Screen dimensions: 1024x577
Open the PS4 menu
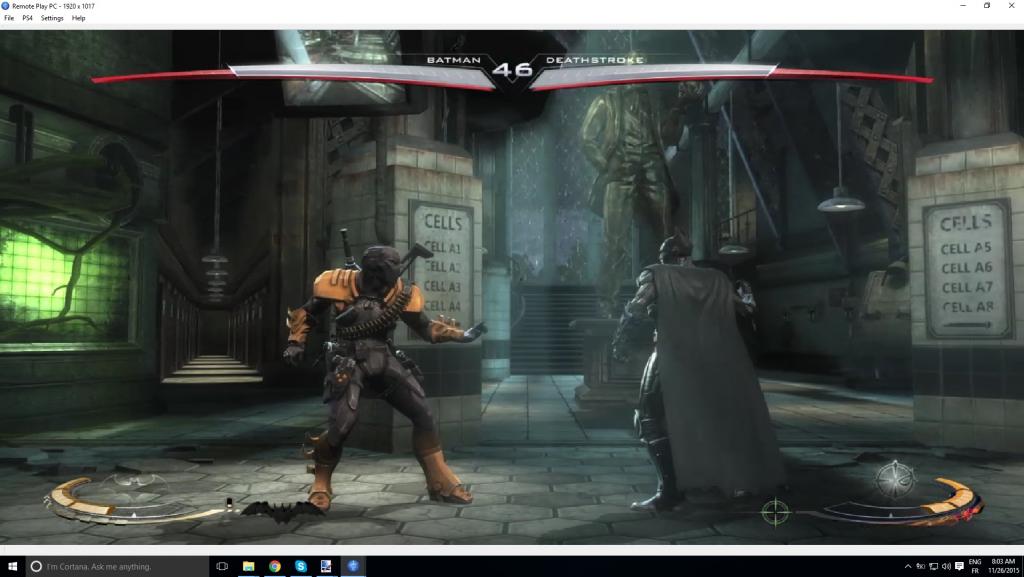[28, 18]
